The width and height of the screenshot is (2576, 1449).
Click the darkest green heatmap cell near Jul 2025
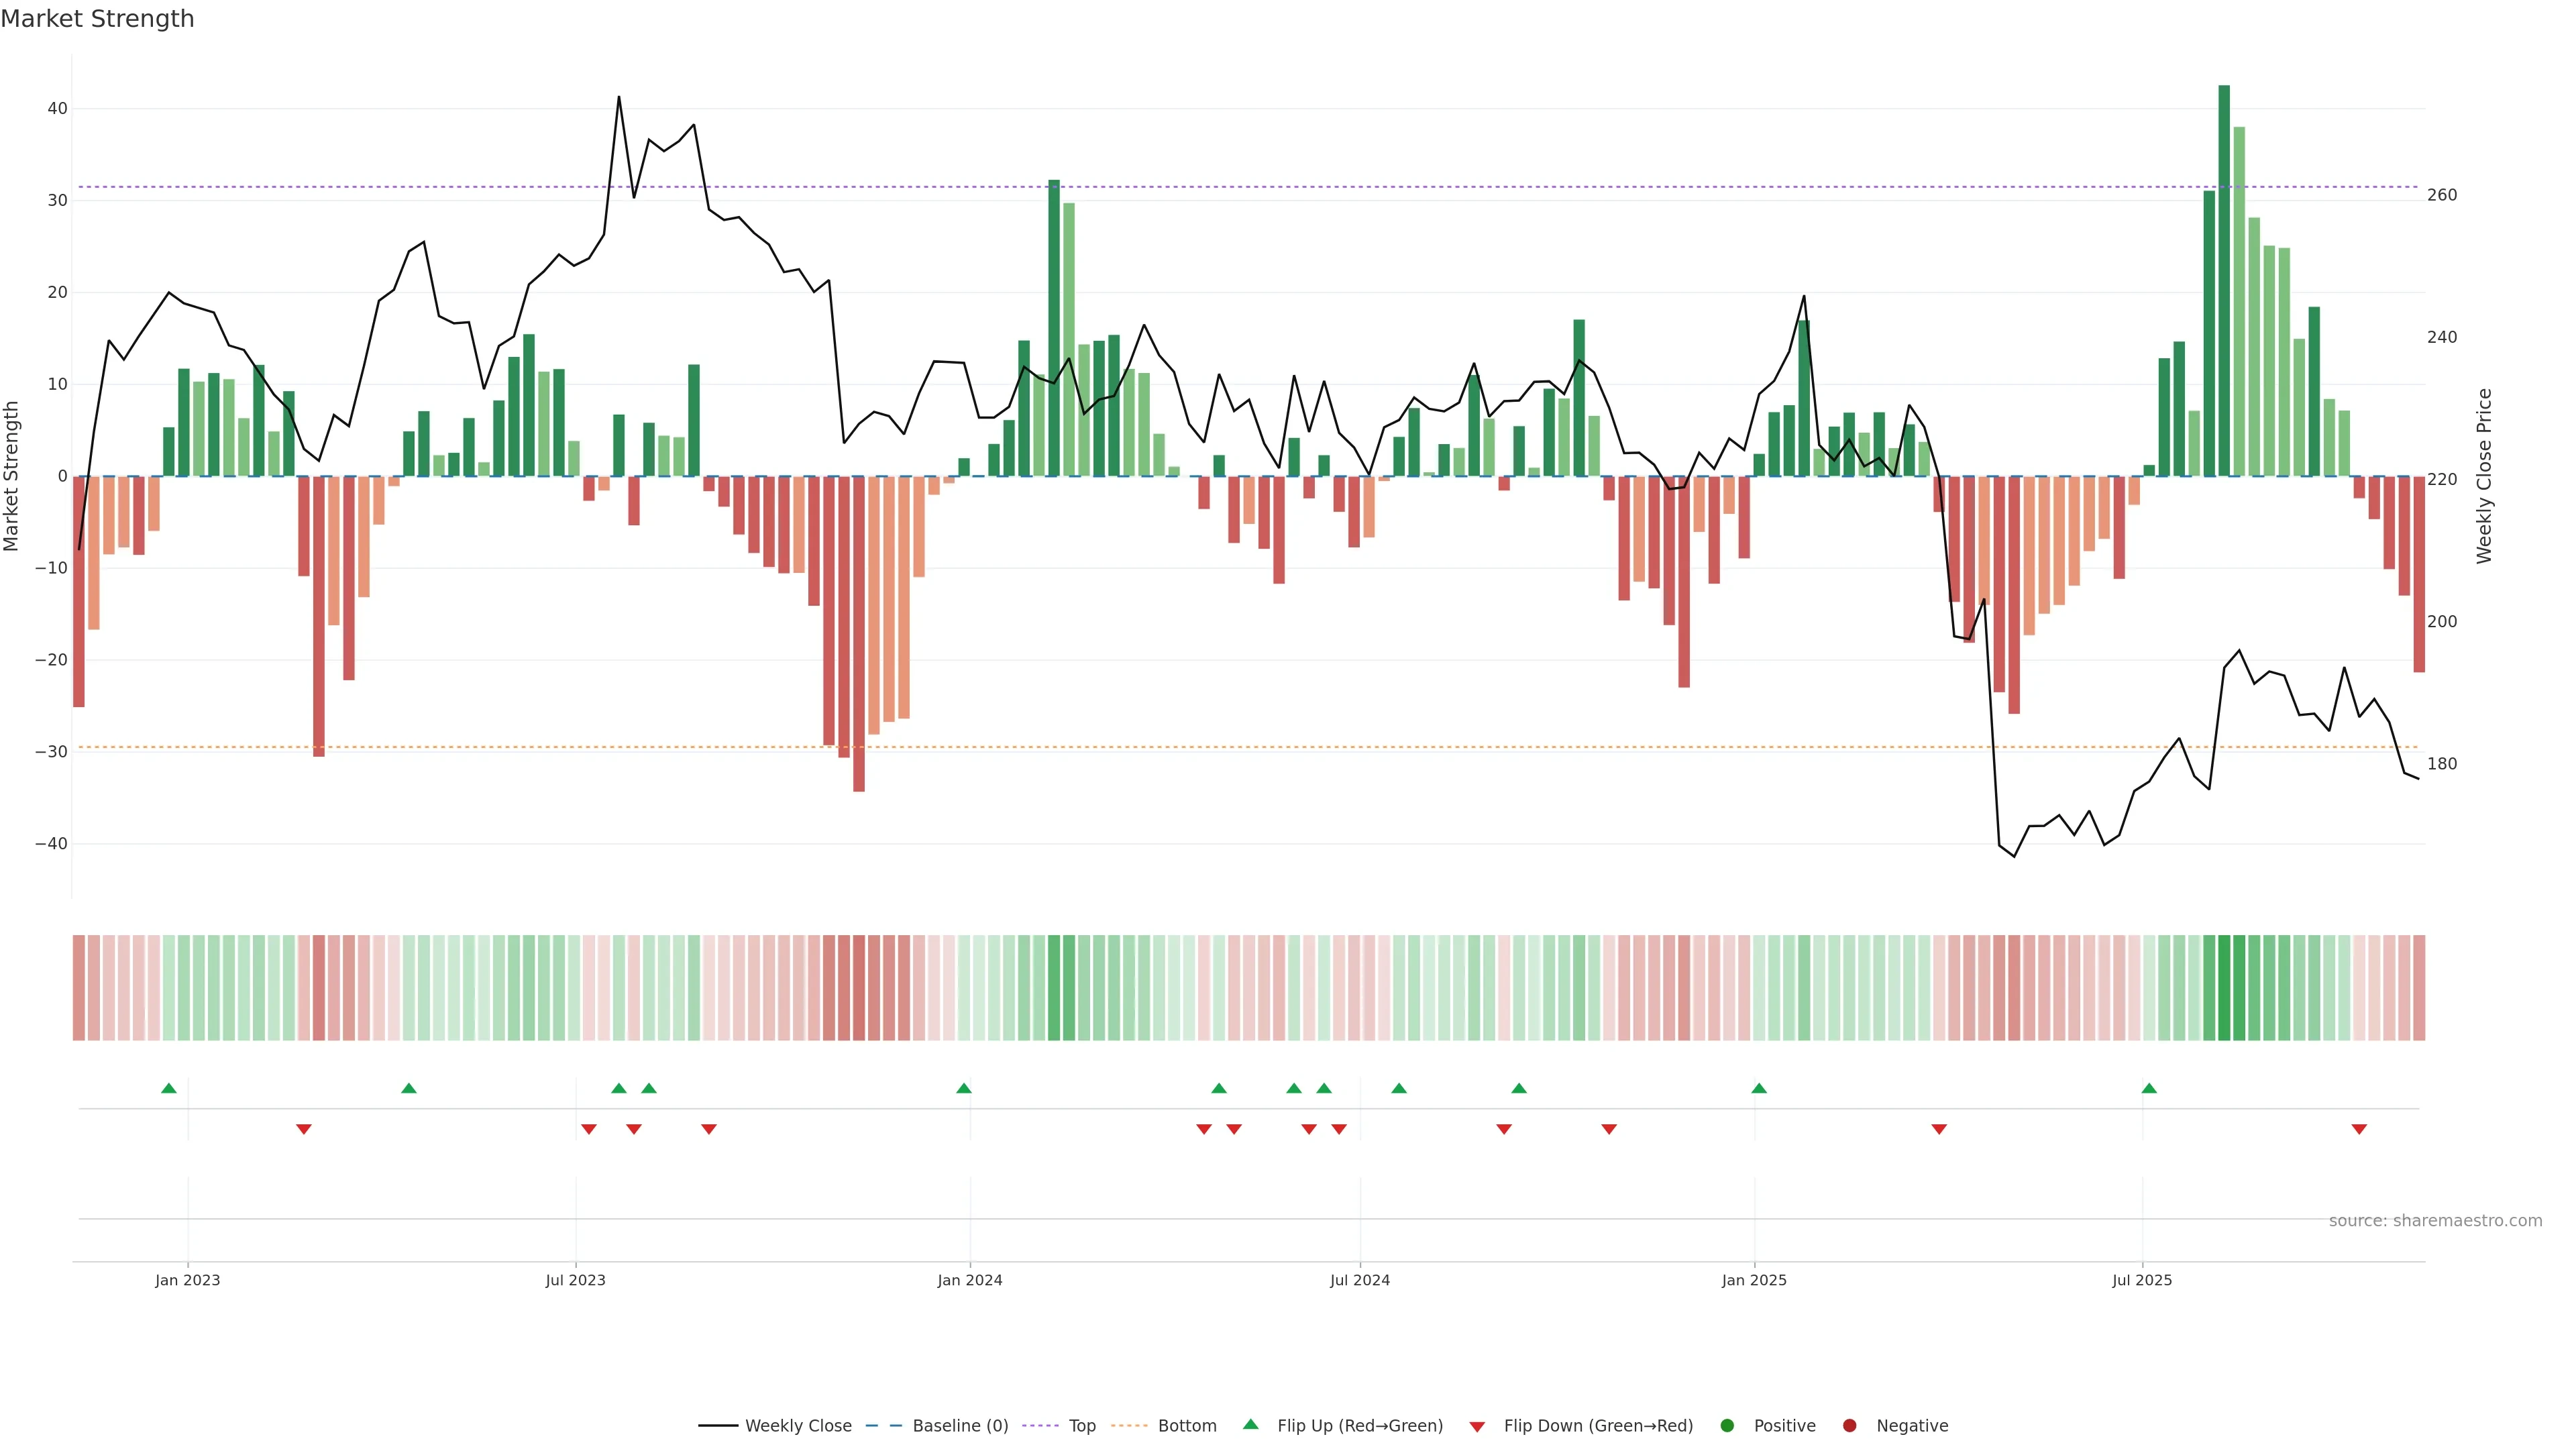[2224, 987]
